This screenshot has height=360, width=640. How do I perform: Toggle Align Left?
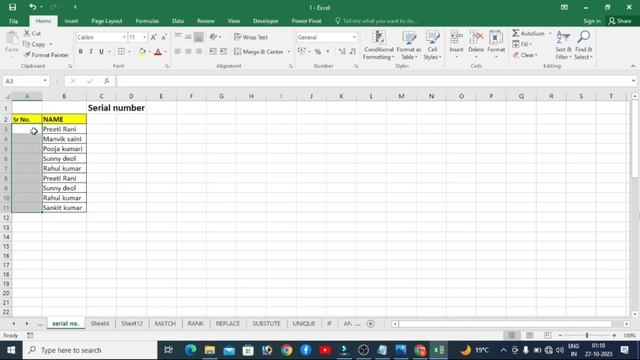(x=178, y=51)
